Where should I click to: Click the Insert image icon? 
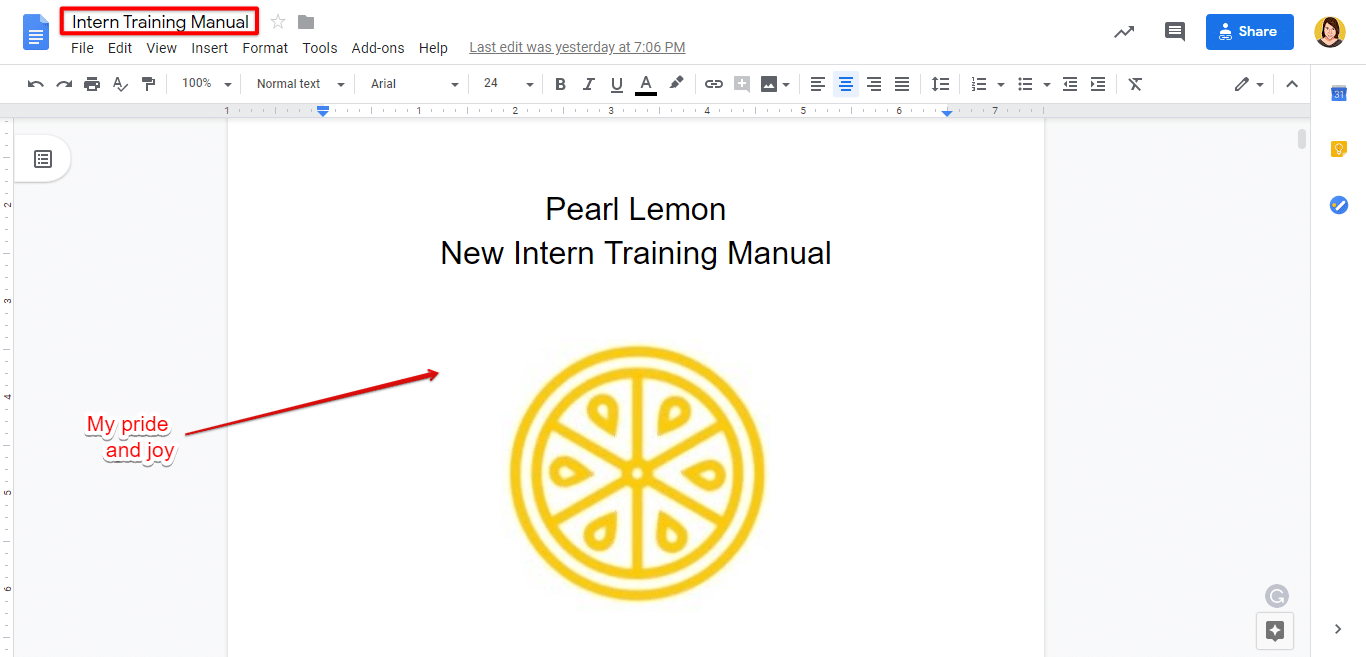pyautogui.click(x=769, y=84)
